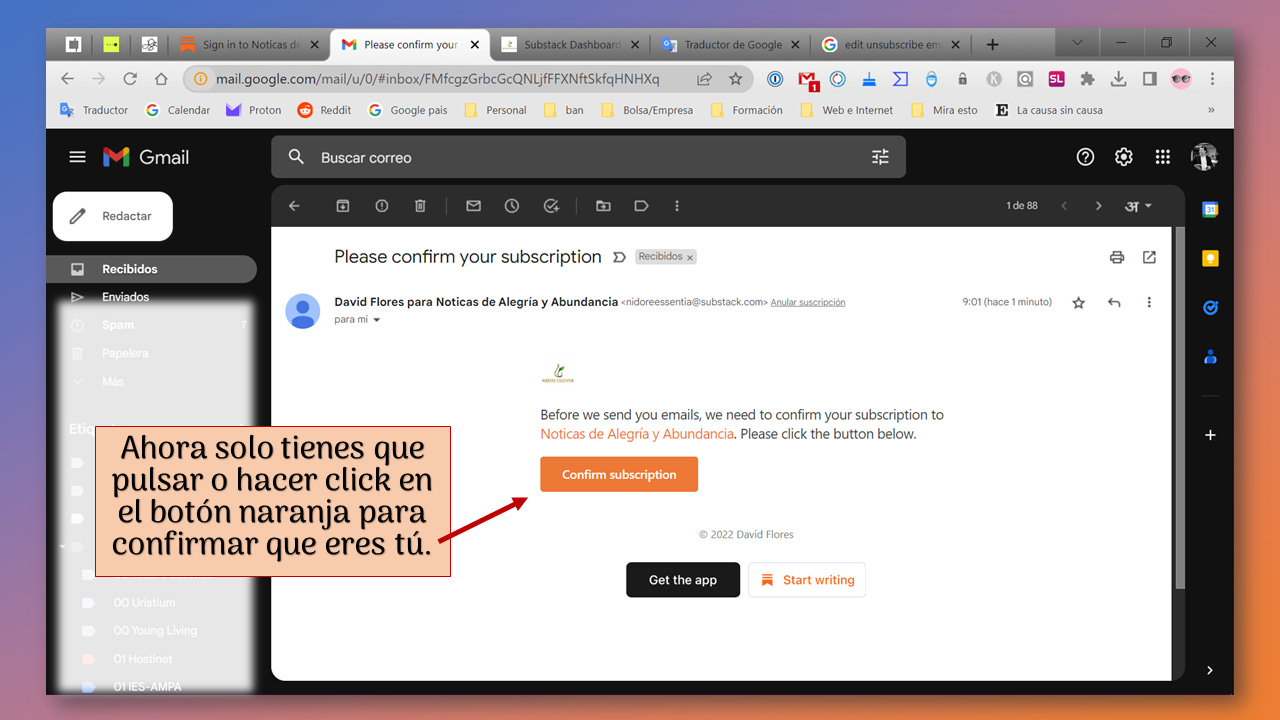The width and height of the screenshot is (1280, 720).
Task: Go to newer message arrow
Action: pos(1064,206)
